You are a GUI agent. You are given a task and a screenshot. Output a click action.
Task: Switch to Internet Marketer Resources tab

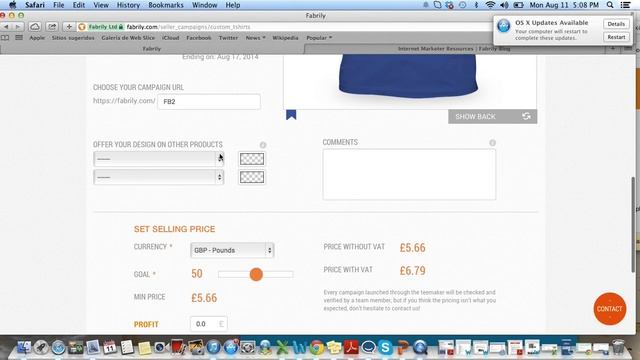point(454,49)
